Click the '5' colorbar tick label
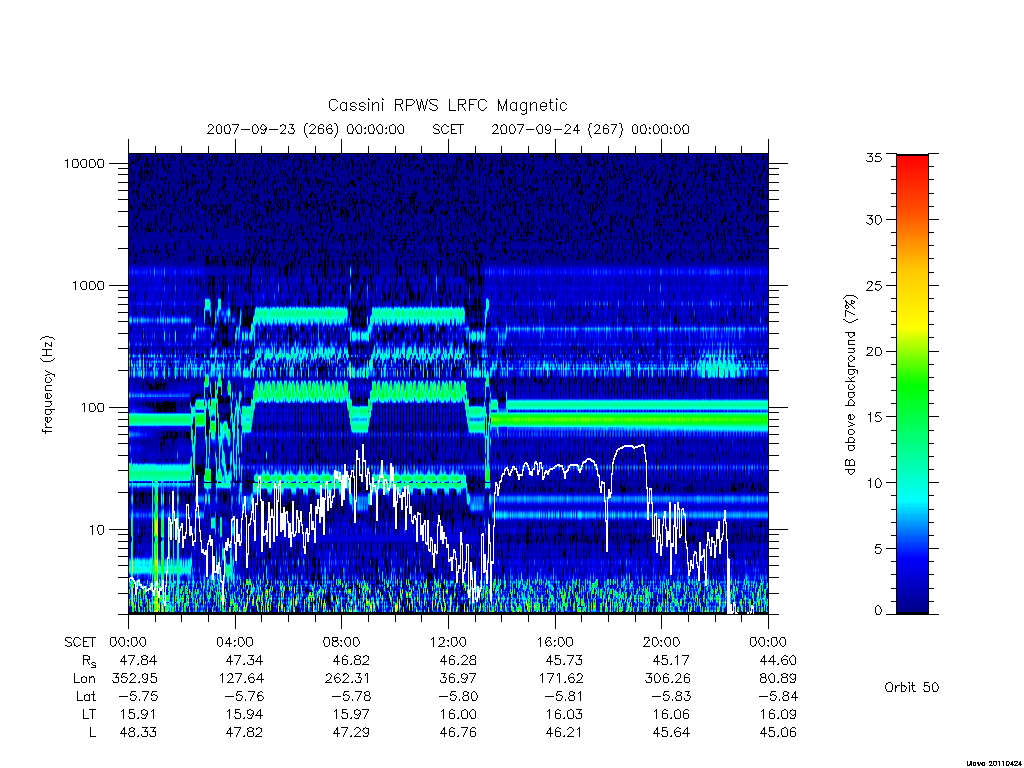Screen dimensions: 1024x768 [878, 549]
